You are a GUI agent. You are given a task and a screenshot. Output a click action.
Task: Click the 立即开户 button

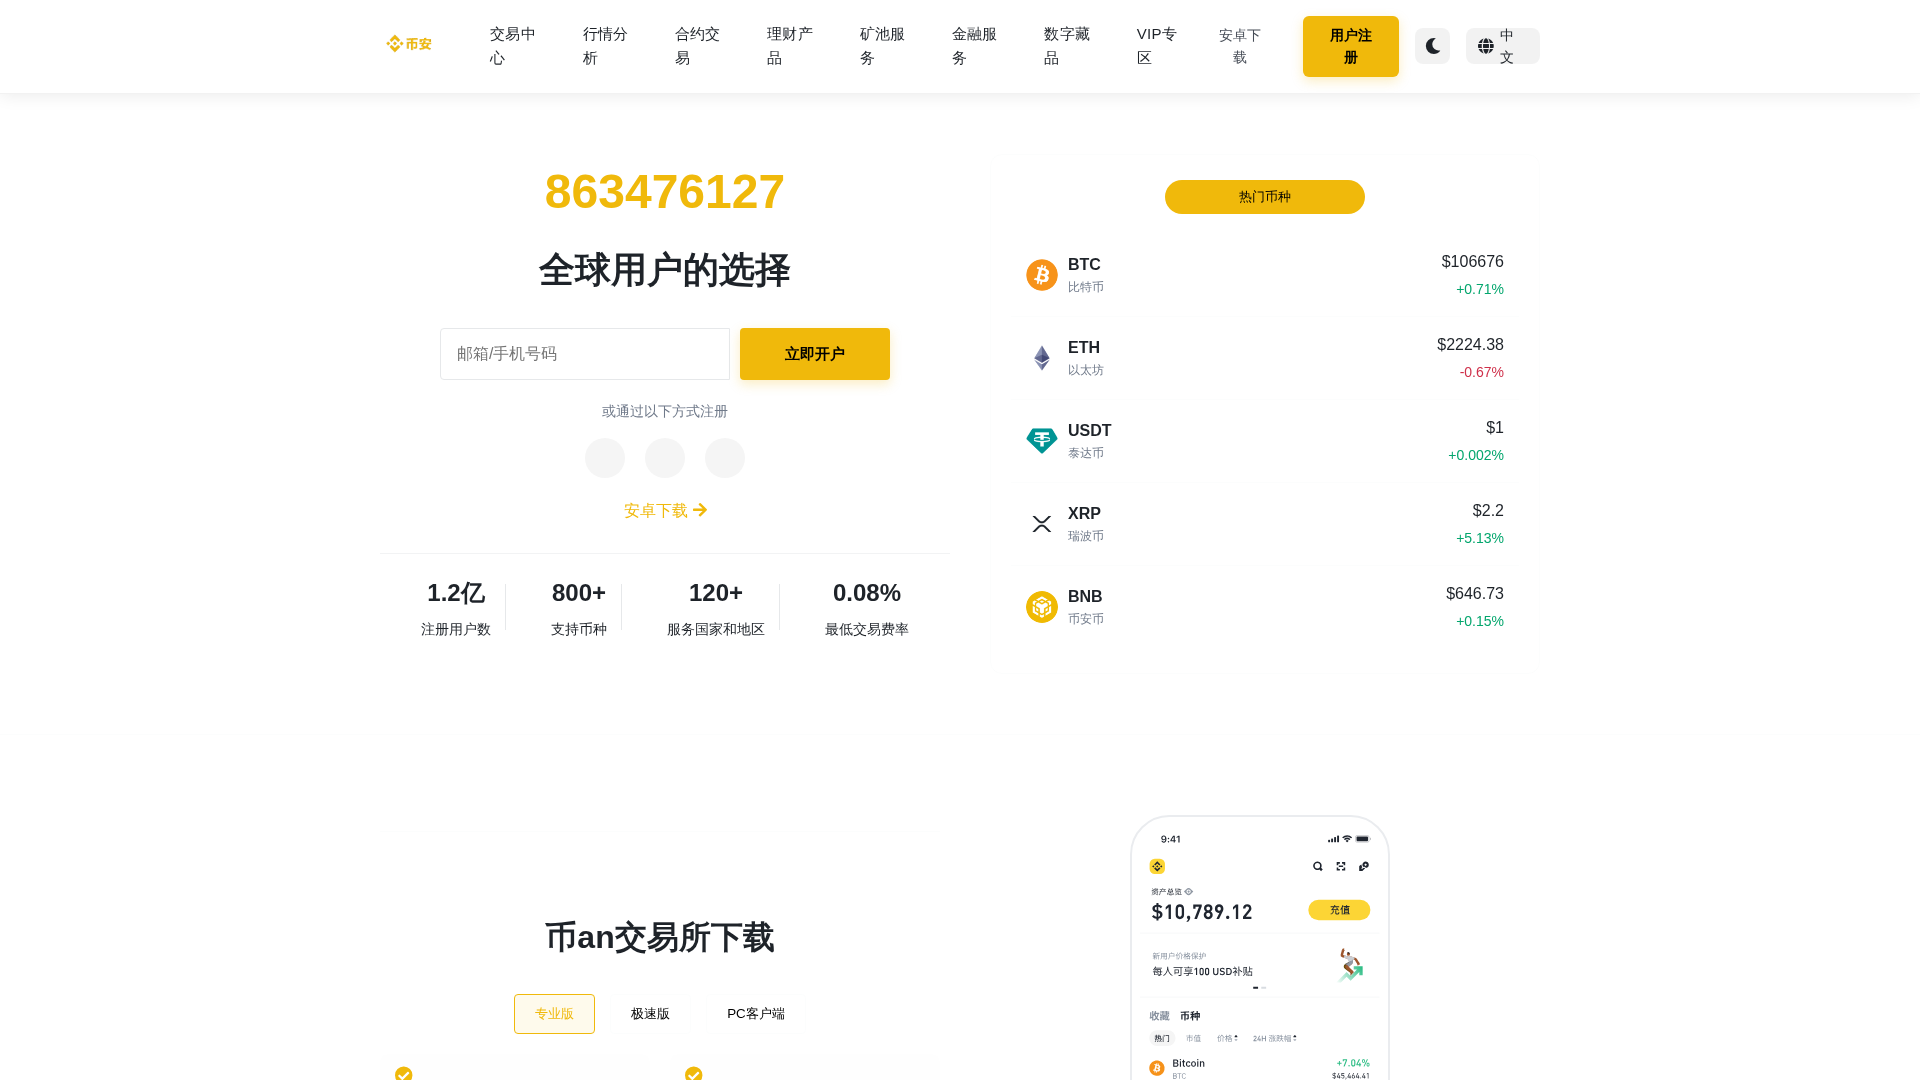click(x=815, y=354)
